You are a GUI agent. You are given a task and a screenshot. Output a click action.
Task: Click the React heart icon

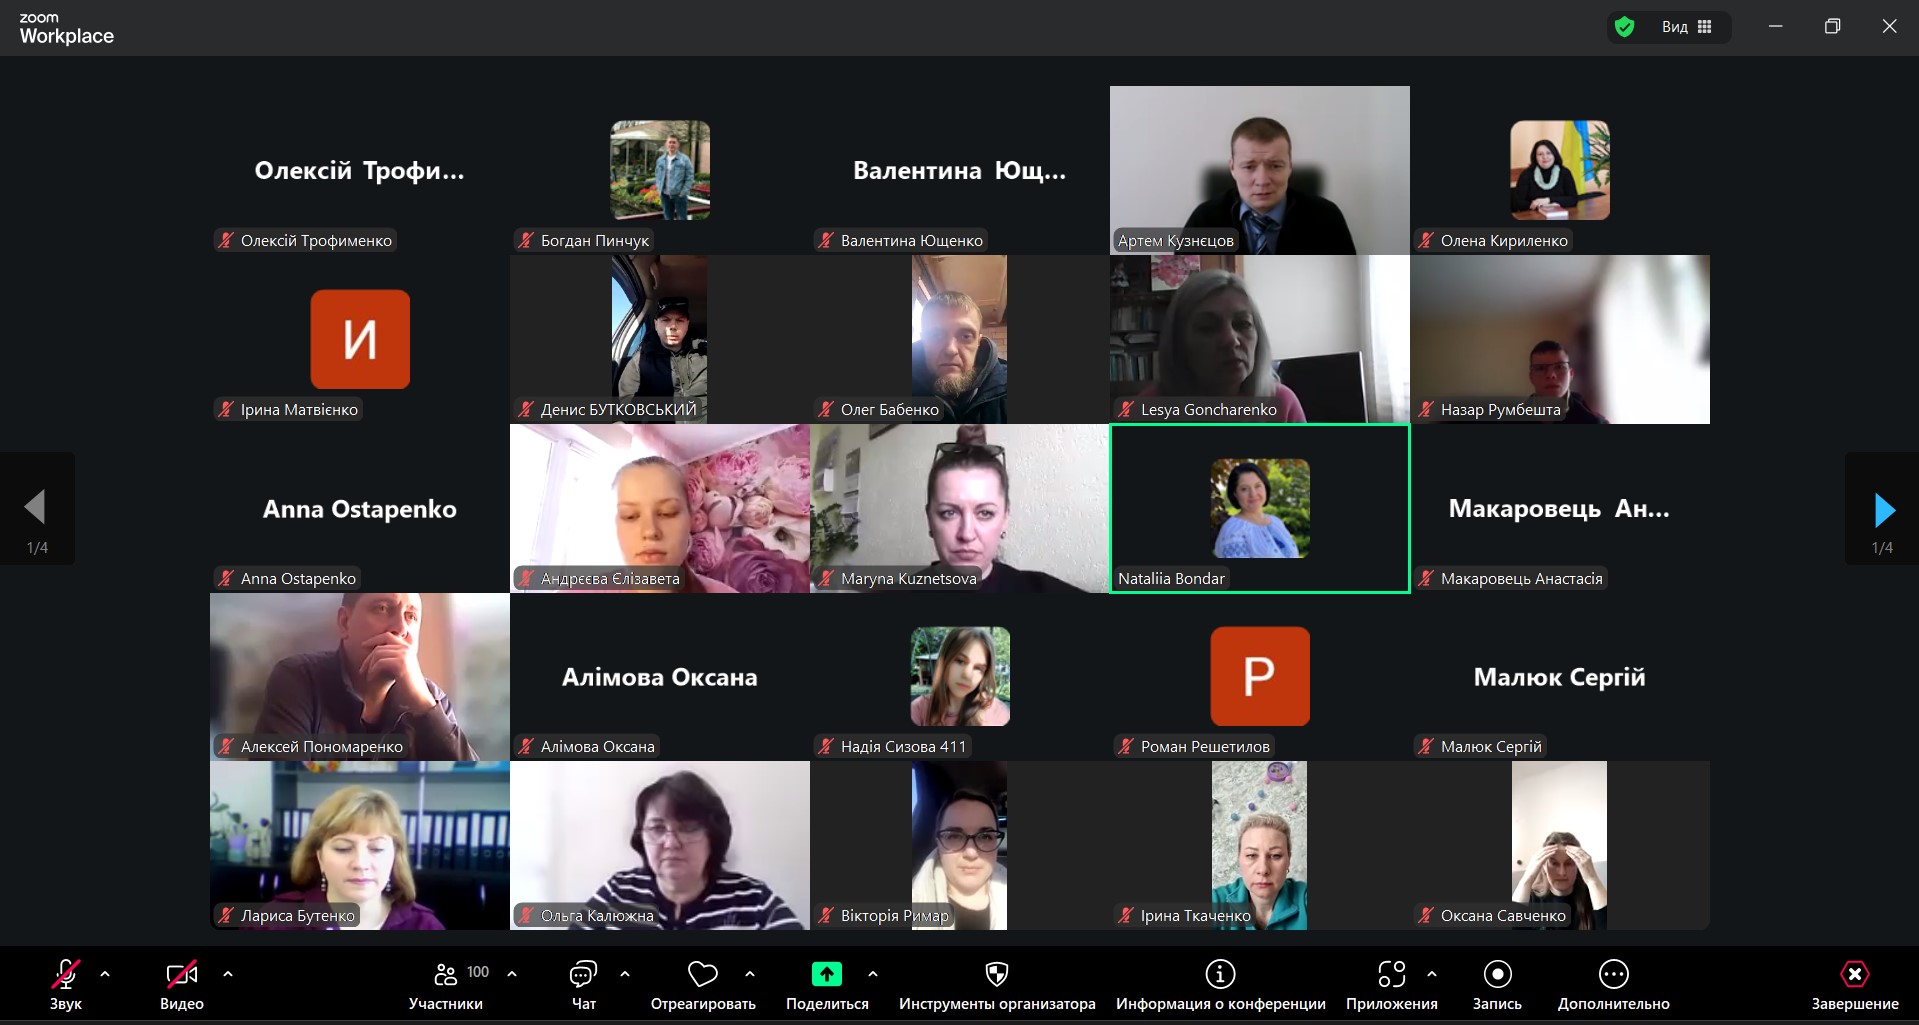[x=703, y=974]
